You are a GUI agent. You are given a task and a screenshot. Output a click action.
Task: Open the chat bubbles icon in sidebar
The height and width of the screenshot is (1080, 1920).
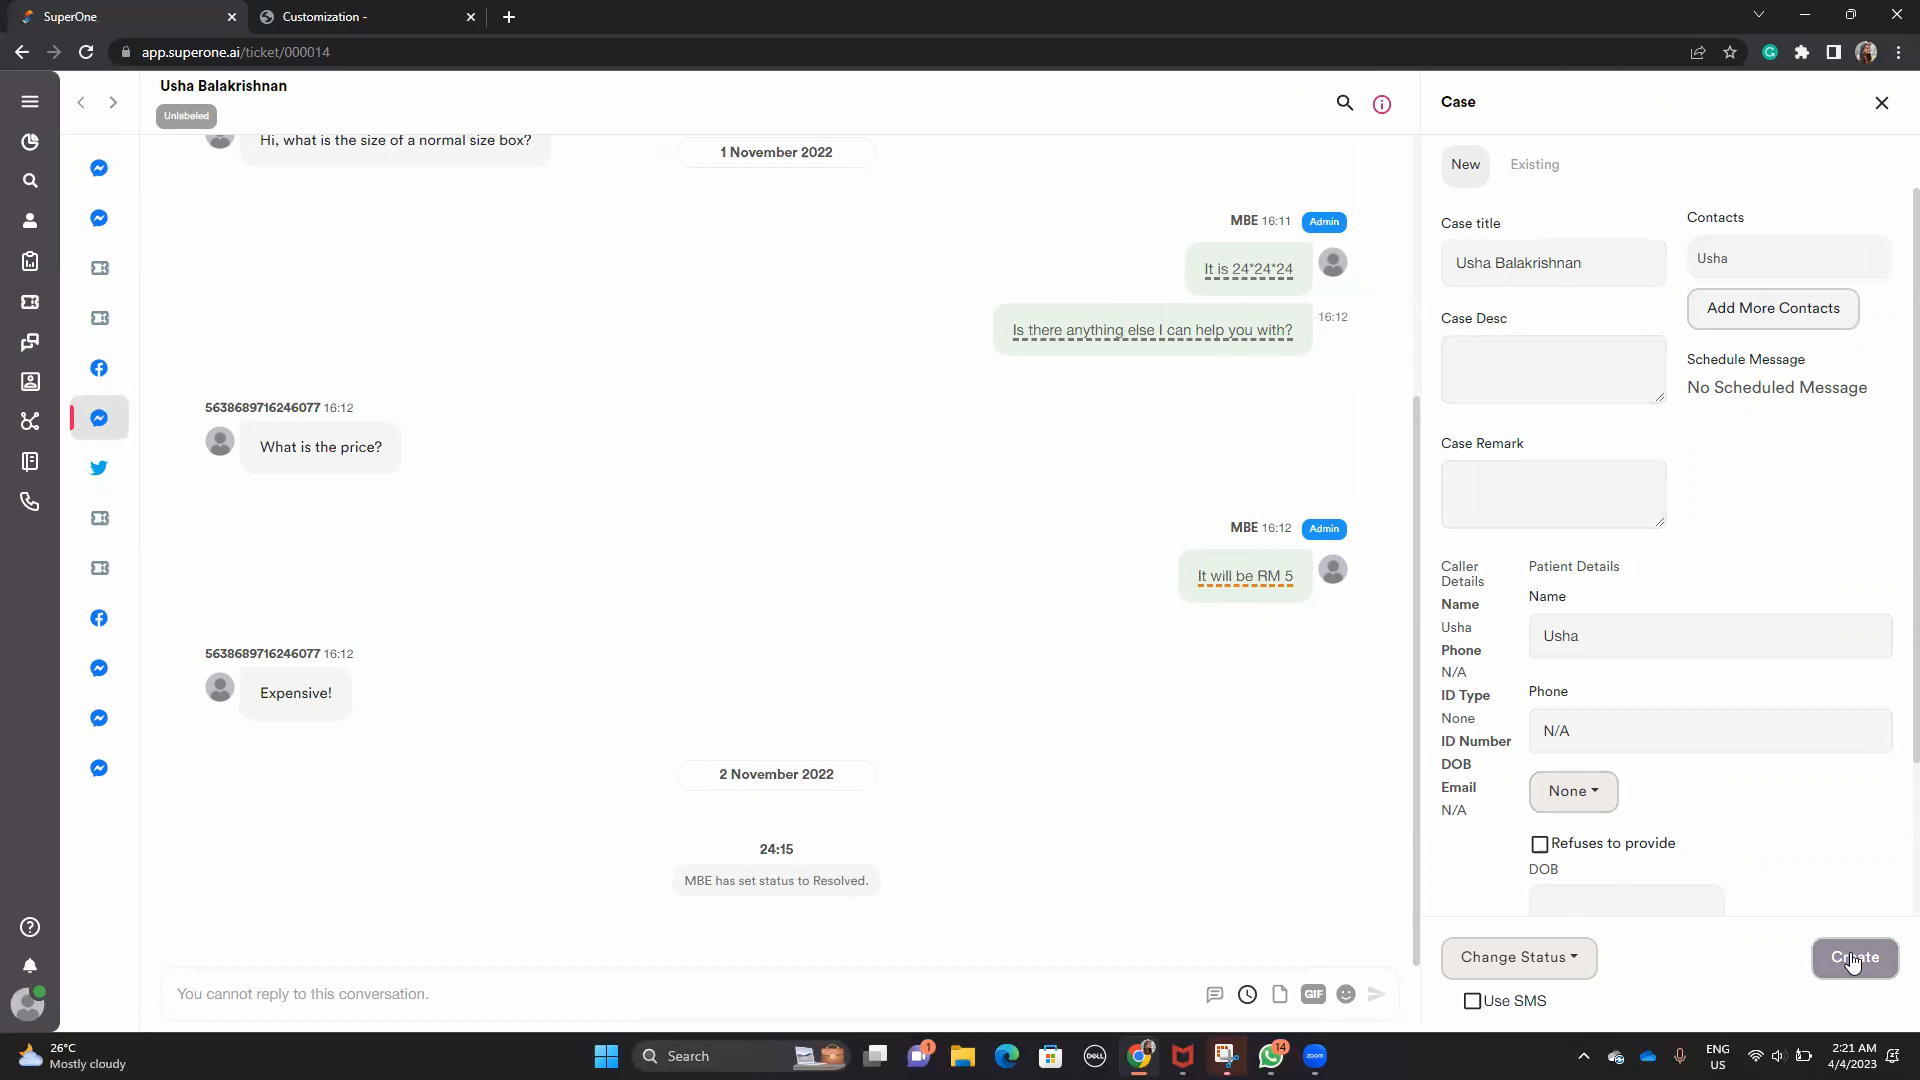point(30,342)
